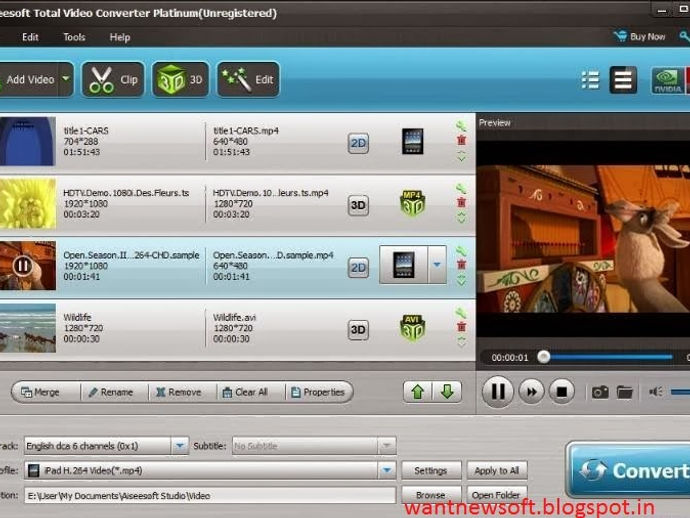Switch to the bulleted list view
690x518 pixels.
coord(590,80)
